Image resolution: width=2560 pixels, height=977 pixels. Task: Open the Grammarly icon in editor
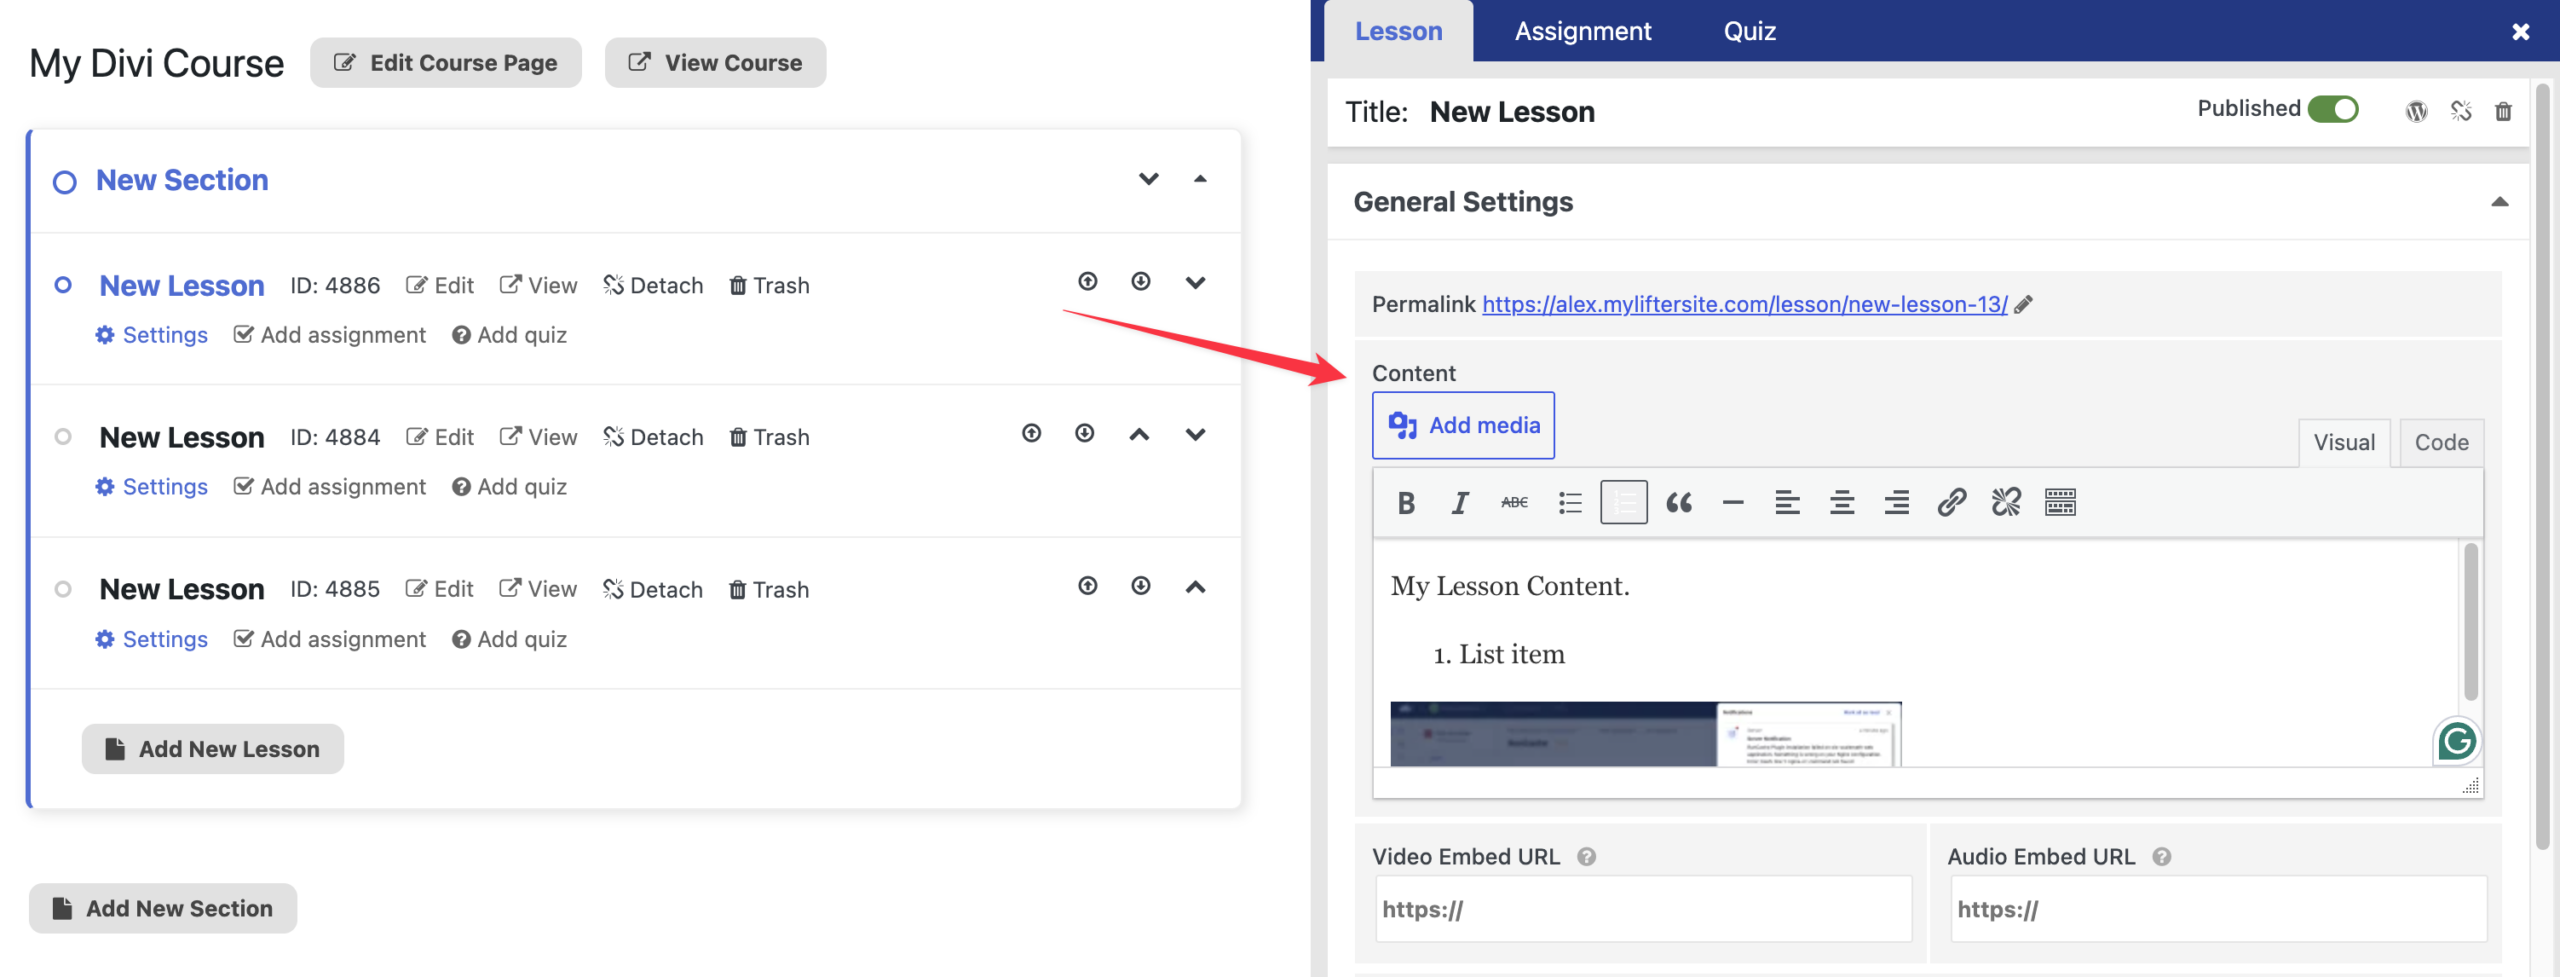2456,741
